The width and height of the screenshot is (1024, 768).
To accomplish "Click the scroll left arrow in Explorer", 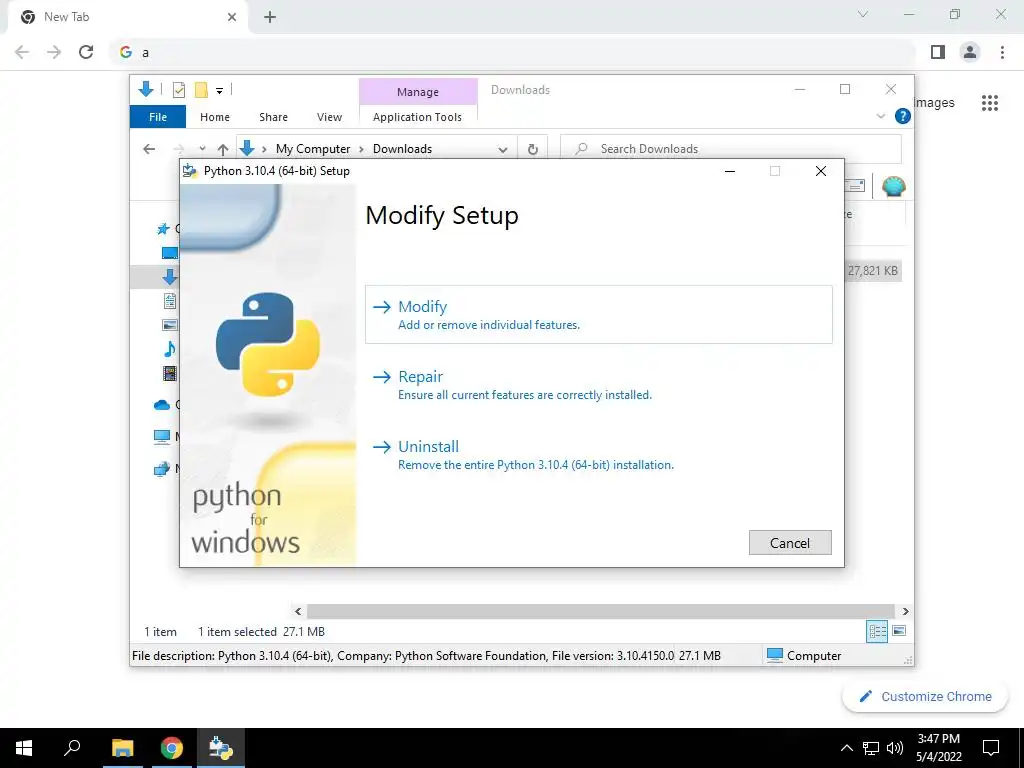I will (298, 611).
